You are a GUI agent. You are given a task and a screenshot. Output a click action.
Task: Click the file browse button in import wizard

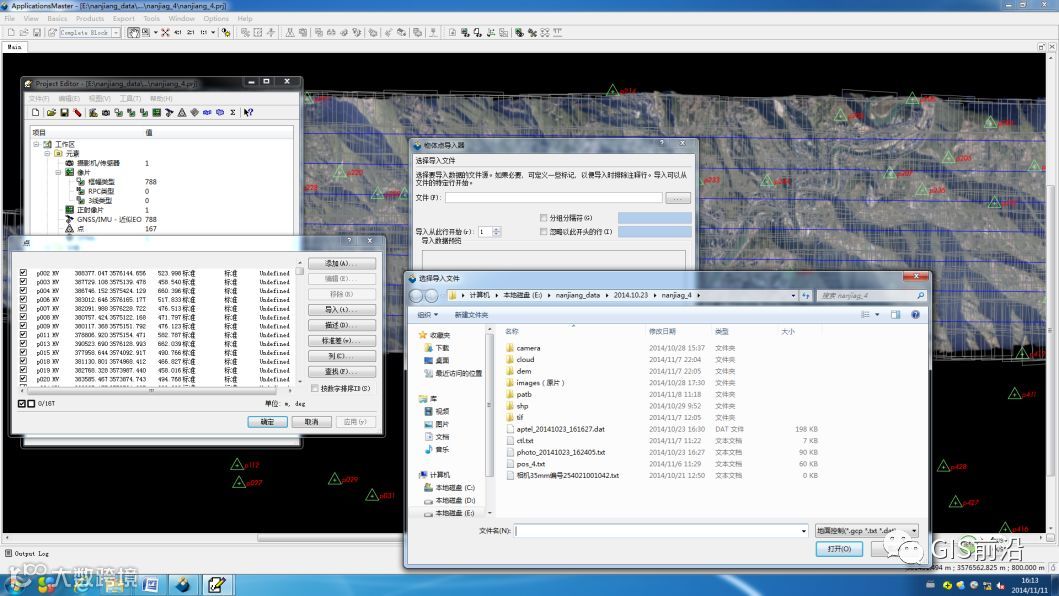click(677, 198)
